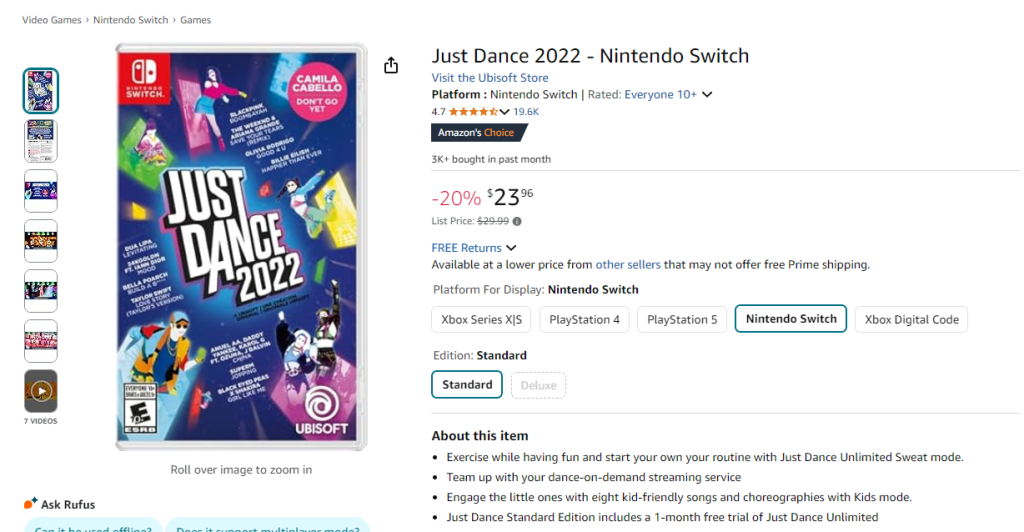Open the star rating breakdown chevron
Image resolution: width=1024 pixels, height=532 pixels.
point(504,112)
